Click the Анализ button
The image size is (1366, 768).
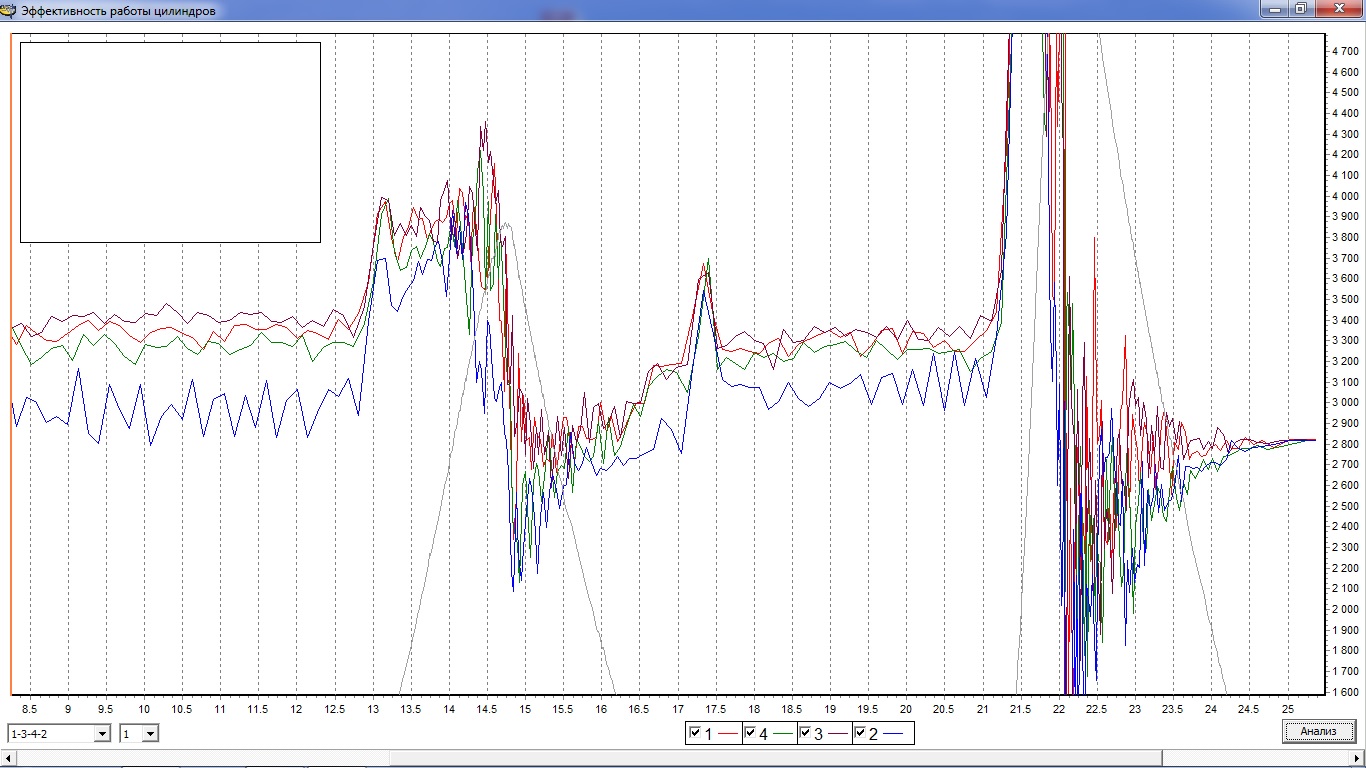[x=1318, y=731]
